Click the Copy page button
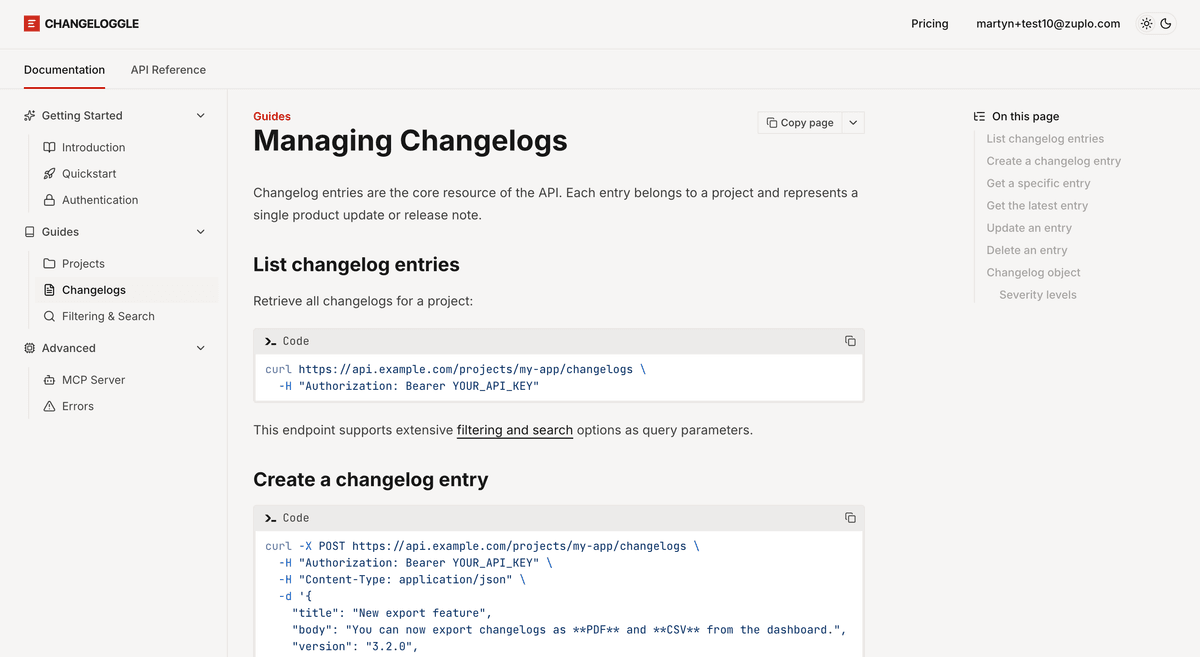This screenshot has width=1200, height=657. 798,122
